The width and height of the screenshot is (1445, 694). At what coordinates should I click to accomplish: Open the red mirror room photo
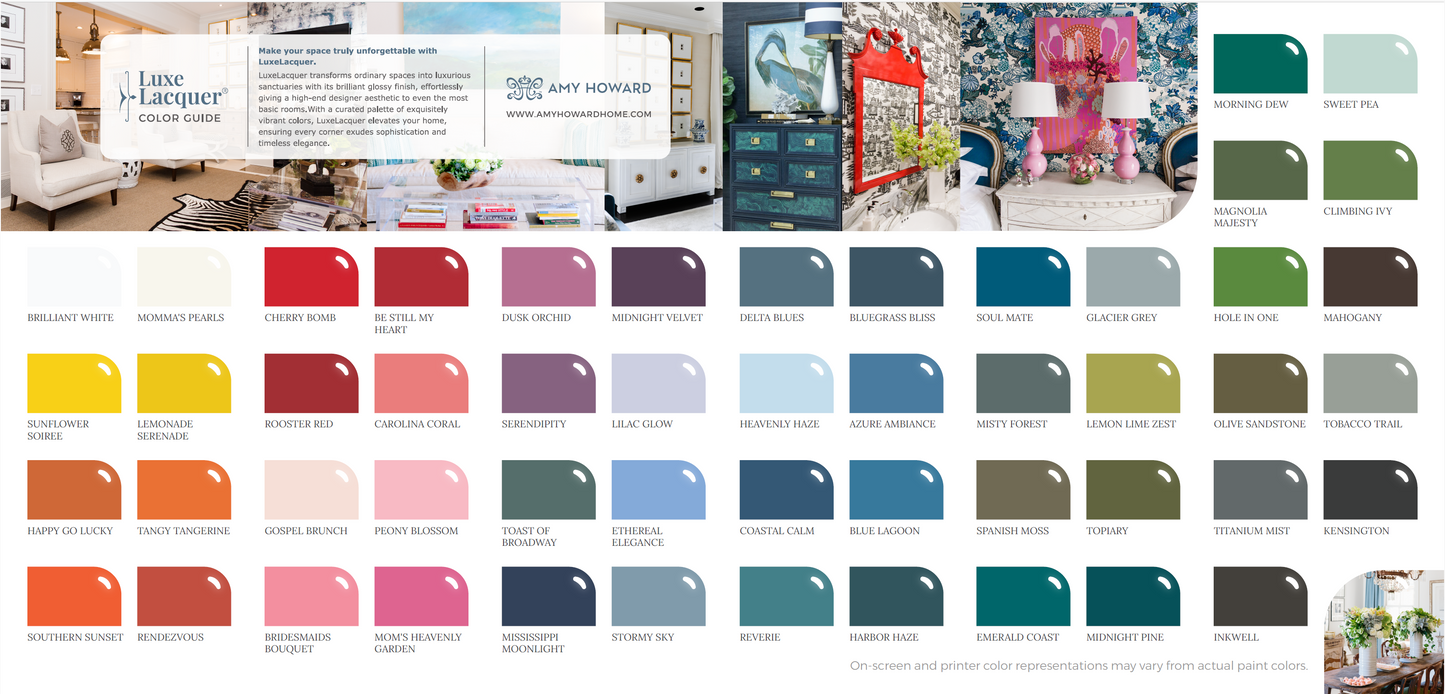click(901, 115)
